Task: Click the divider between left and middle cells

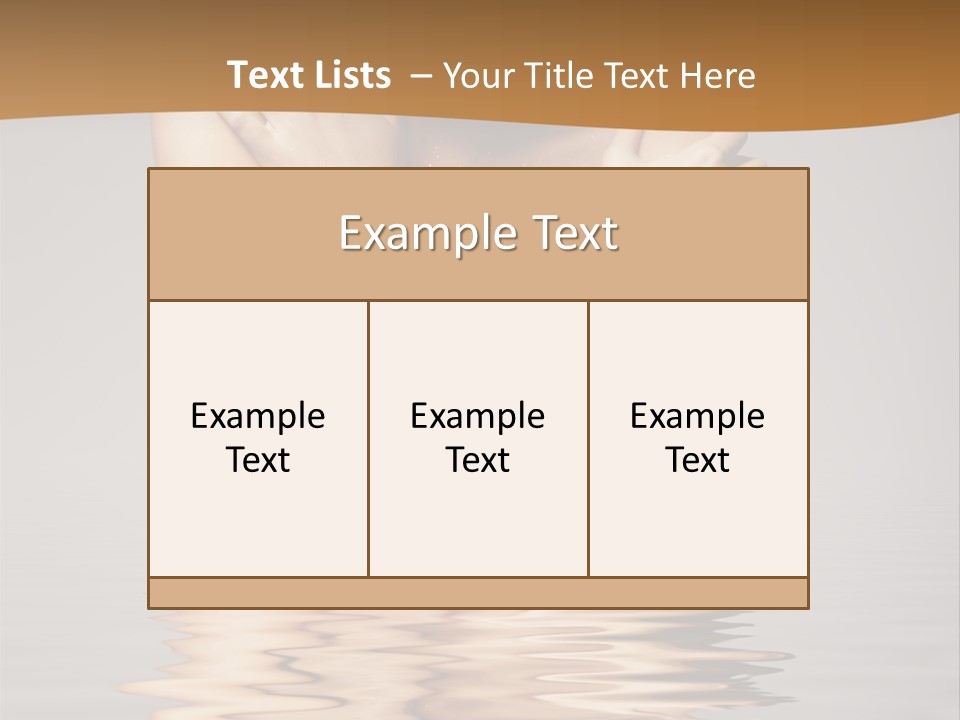Action: [368, 438]
